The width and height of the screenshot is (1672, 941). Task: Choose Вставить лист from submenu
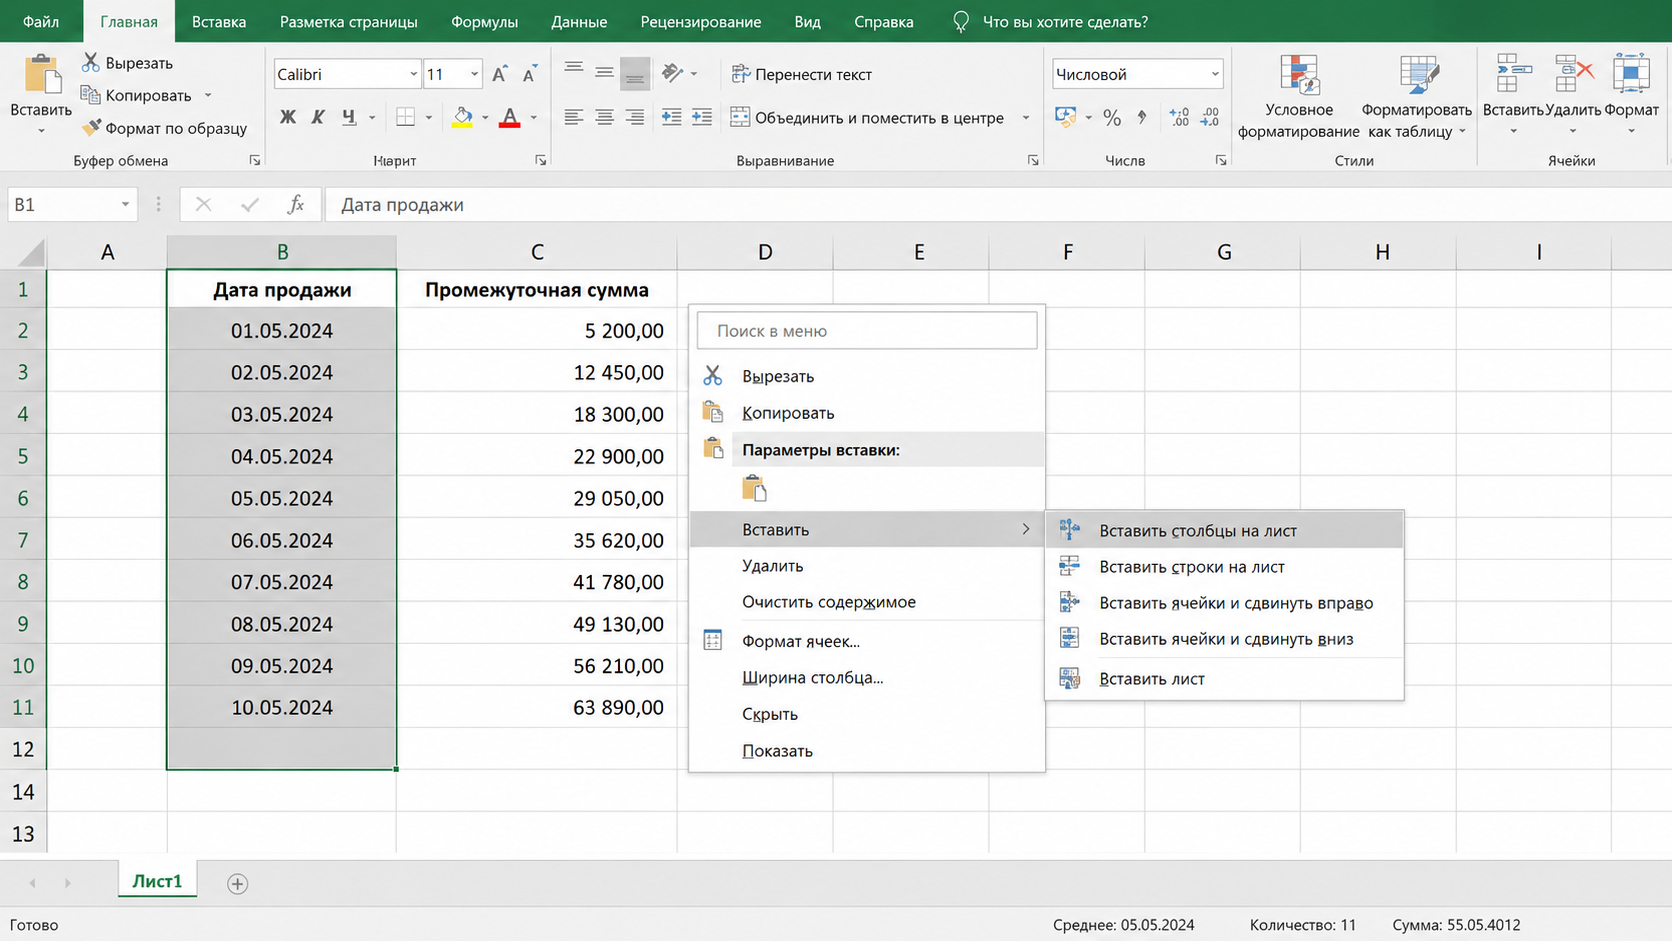pos(1224,679)
